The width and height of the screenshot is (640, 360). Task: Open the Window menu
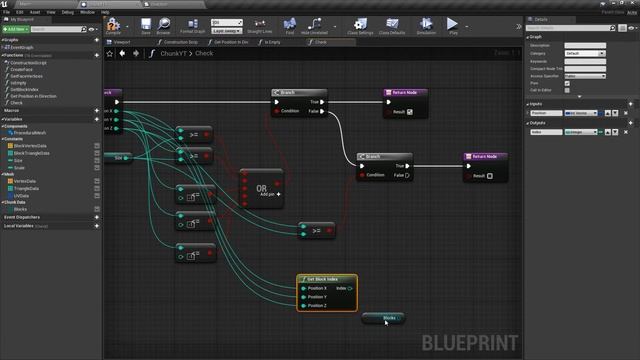click(x=87, y=12)
